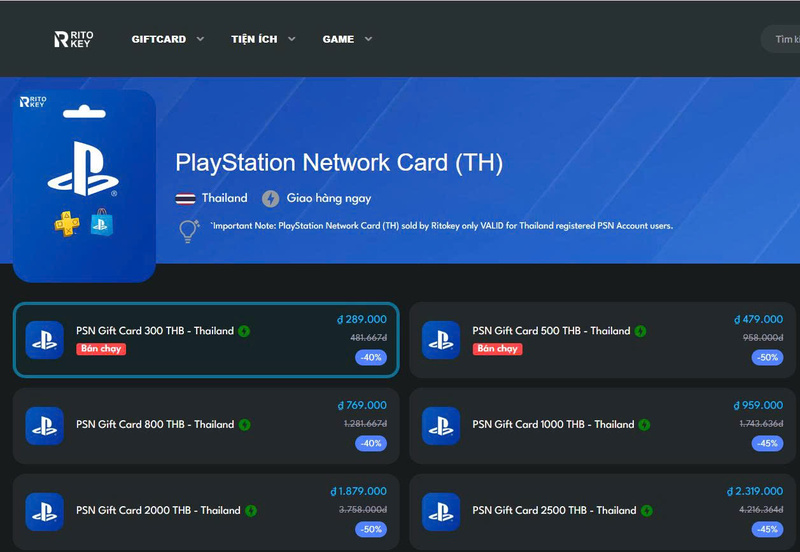Click the -50% badge on 500 THB card

[x=767, y=357]
